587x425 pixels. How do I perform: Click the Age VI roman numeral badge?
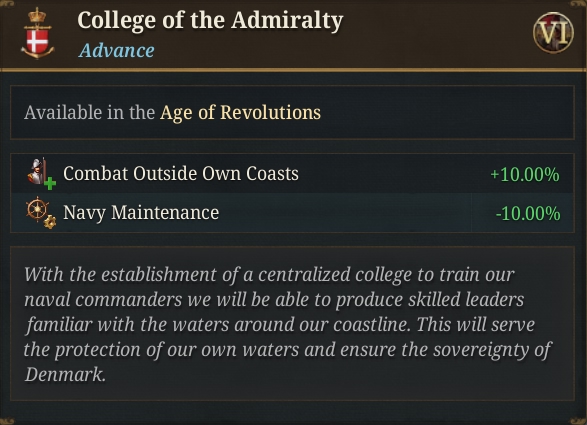[x=553, y=32]
